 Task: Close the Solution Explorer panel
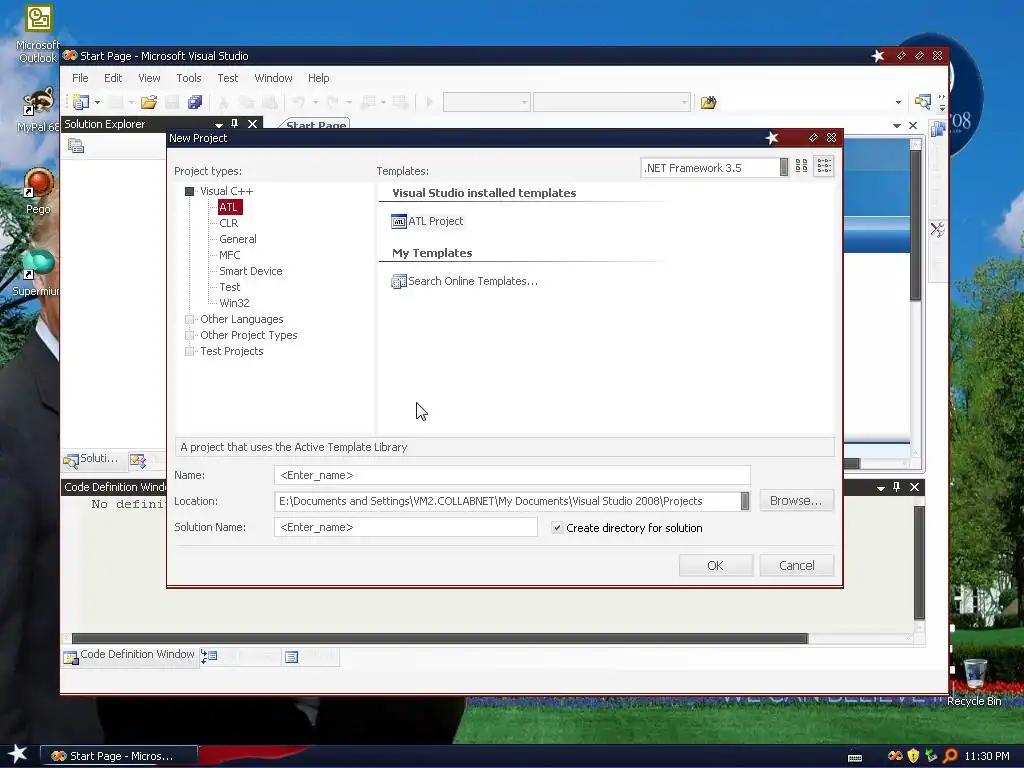[x=252, y=123]
